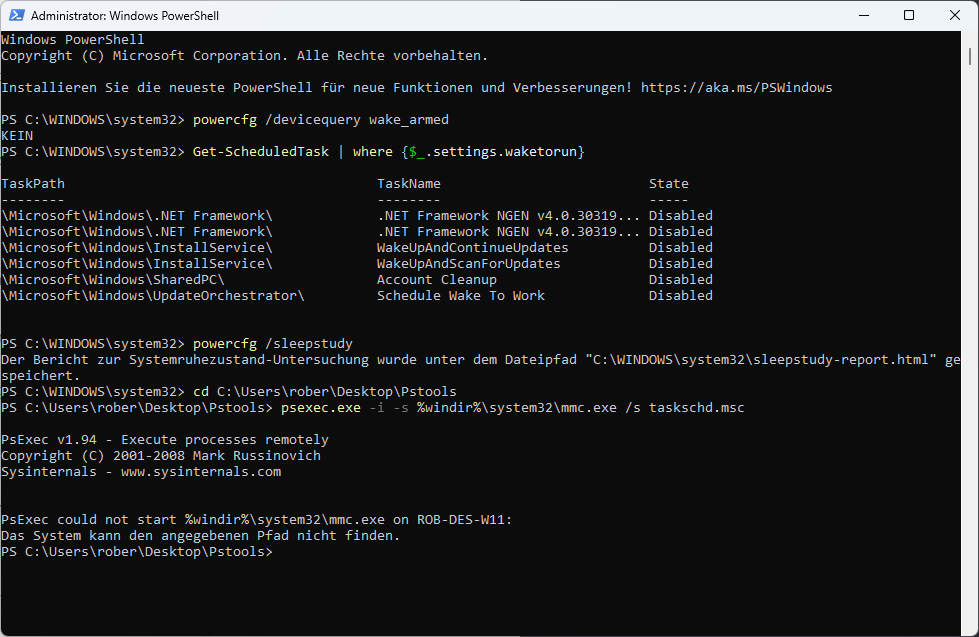
Task: Click the 'powercfg /devicequery wake_armed' command
Action: tap(320, 119)
